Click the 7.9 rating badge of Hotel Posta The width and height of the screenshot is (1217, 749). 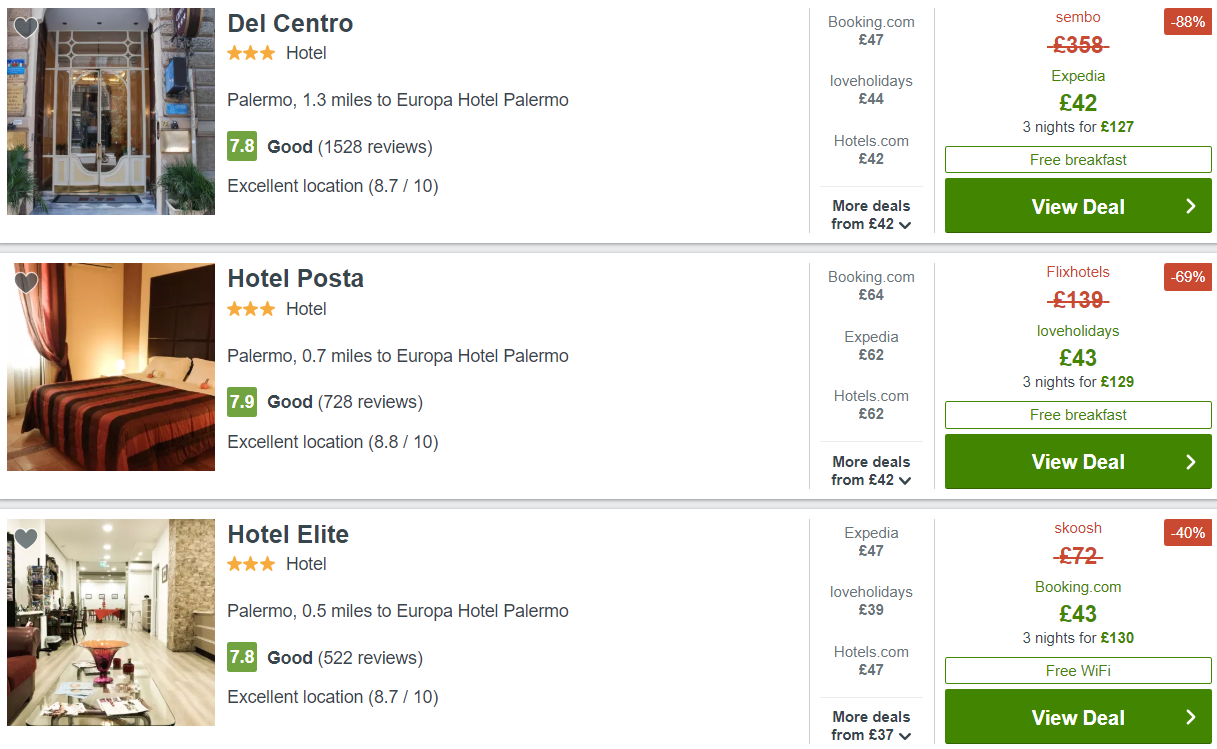[242, 402]
